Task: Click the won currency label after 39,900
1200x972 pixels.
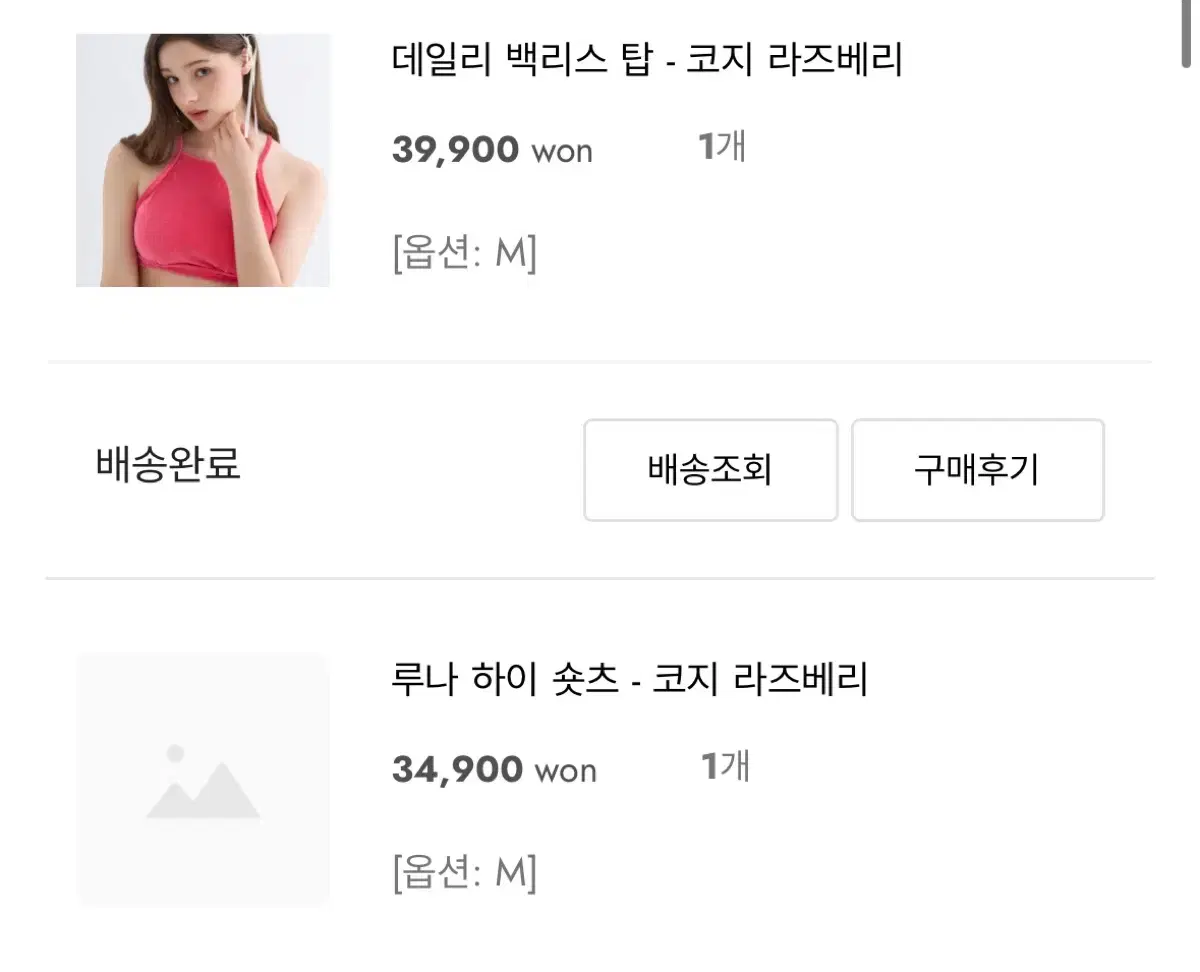Action: click(561, 153)
